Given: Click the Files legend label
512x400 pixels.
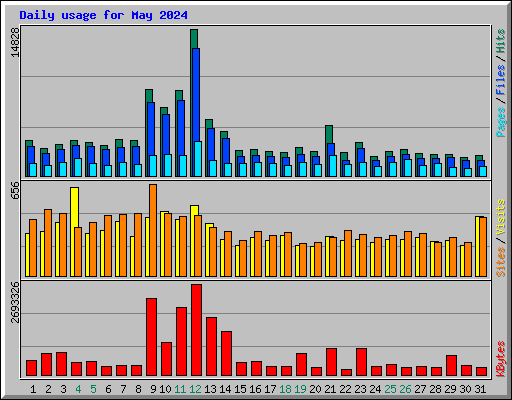Looking at the screenshot, I should pos(501,80).
